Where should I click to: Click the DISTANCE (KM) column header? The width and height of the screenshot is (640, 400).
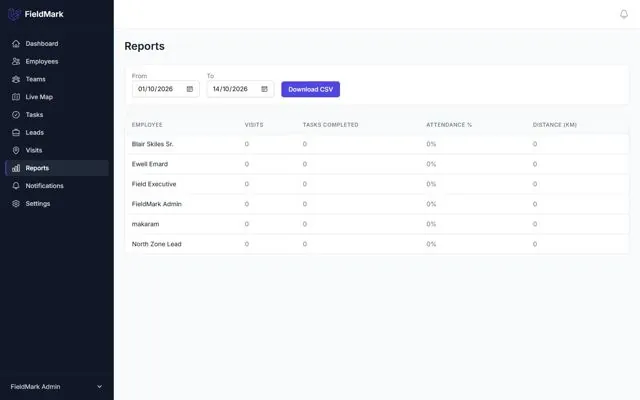click(x=555, y=125)
